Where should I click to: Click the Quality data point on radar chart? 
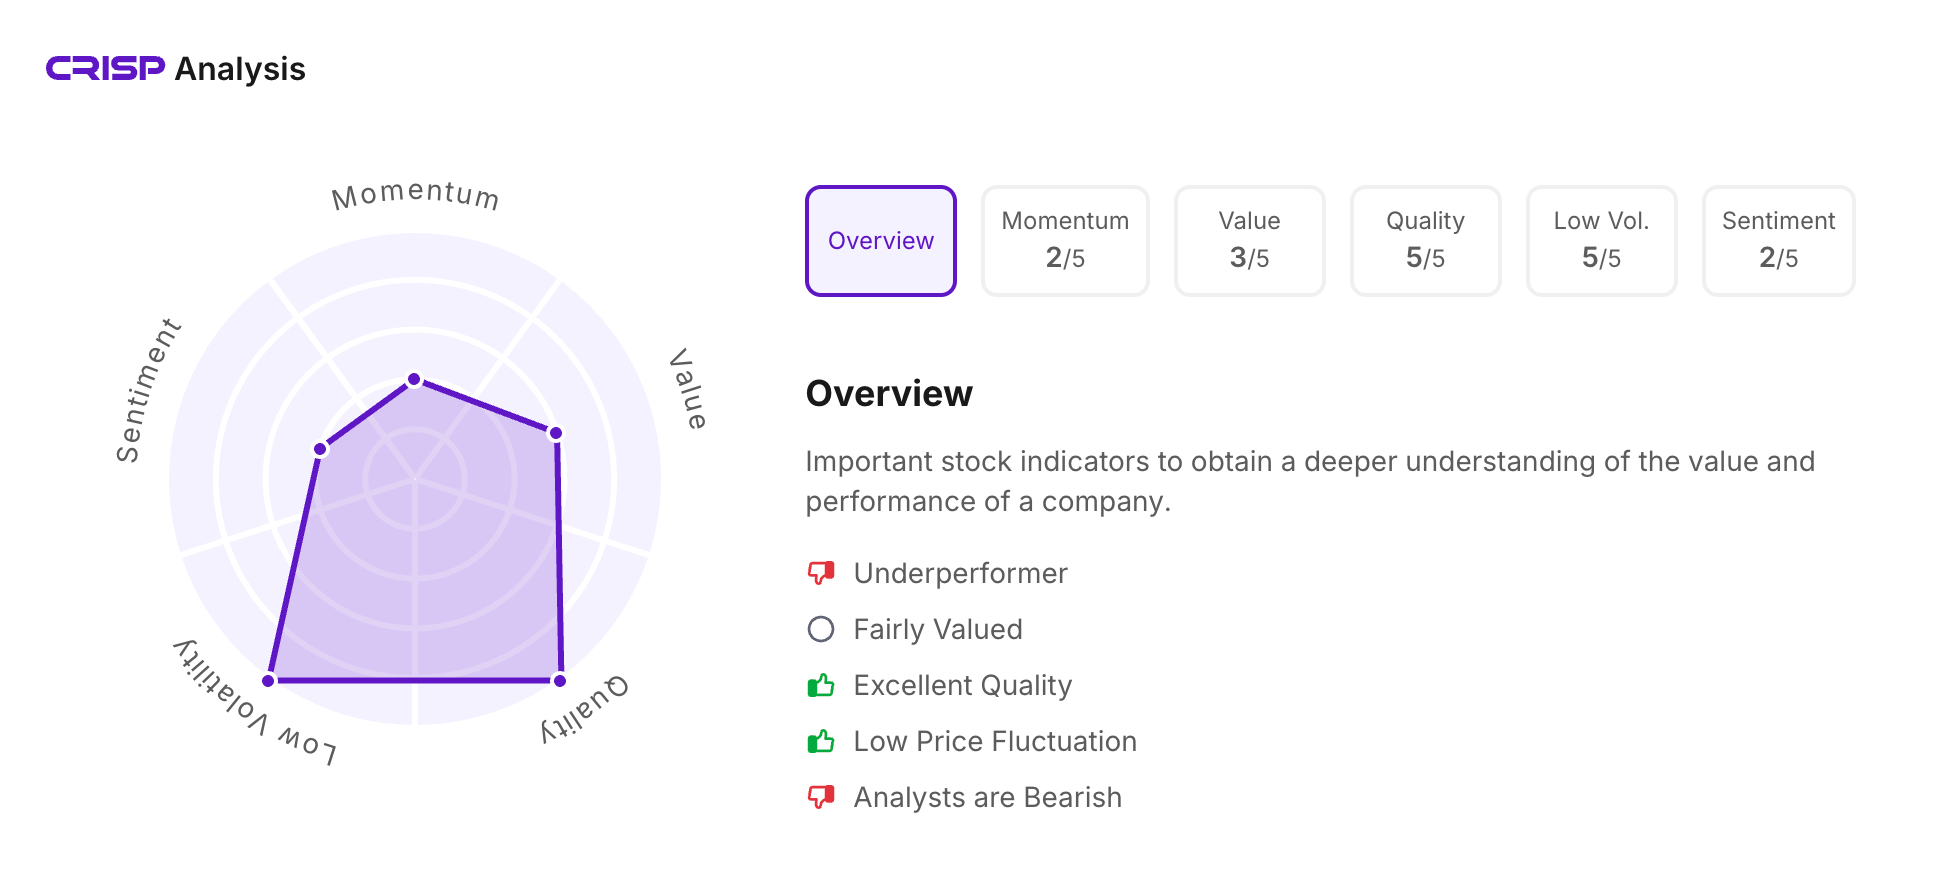560,681
